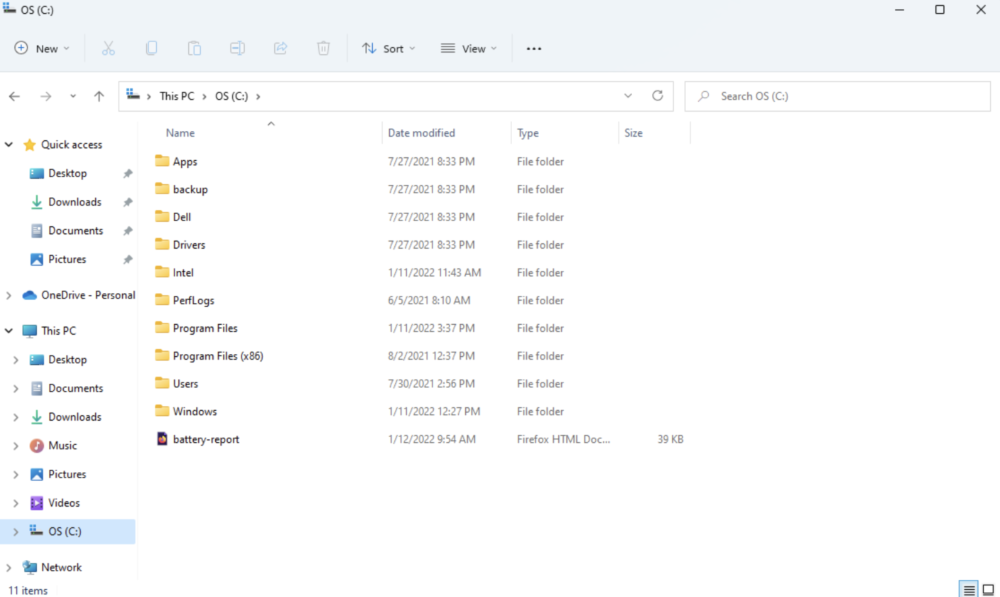Viewport: 1000px width, 597px height.
Task: Click the search magnifier icon
Action: click(703, 96)
